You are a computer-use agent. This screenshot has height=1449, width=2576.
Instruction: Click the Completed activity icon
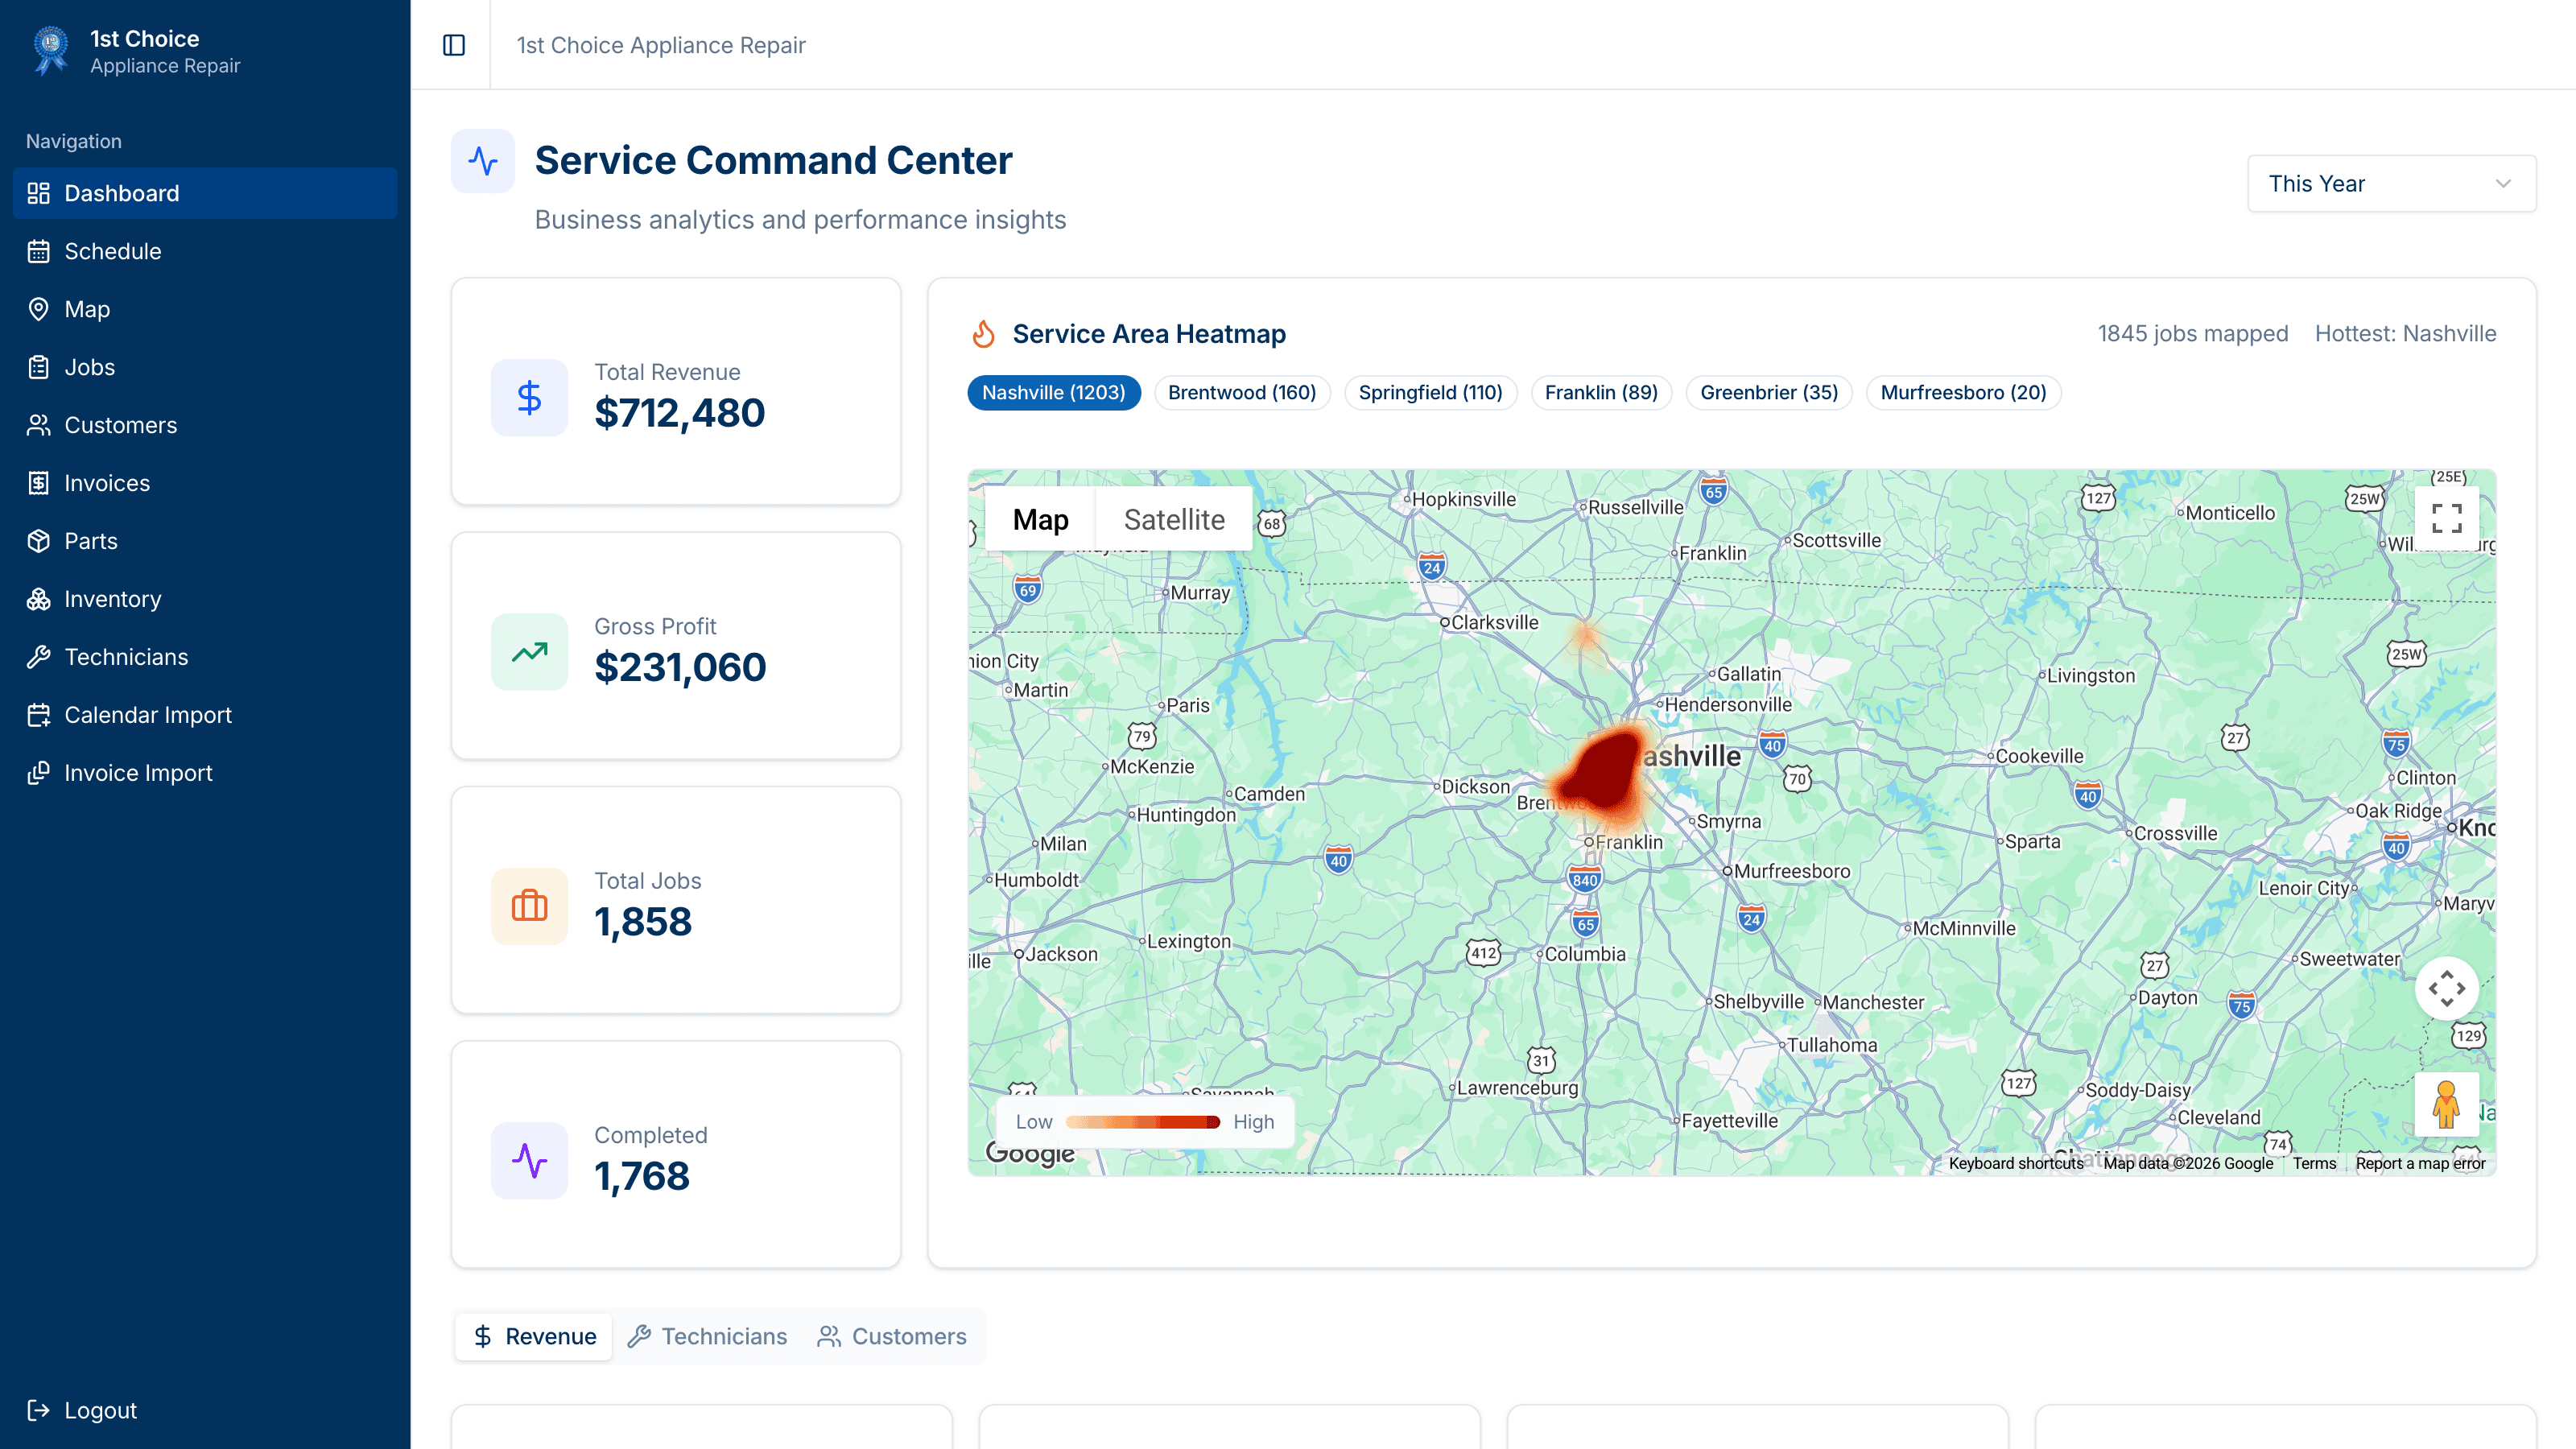point(529,1161)
